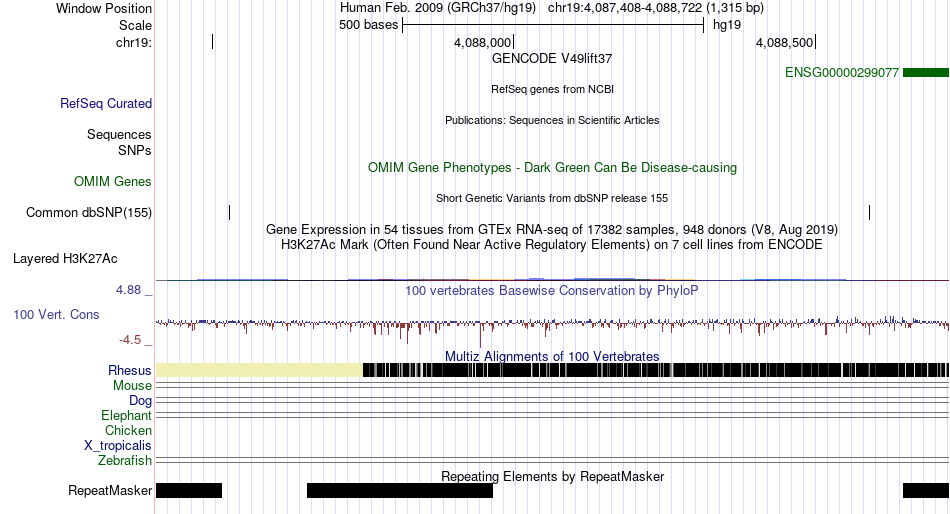The height and width of the screenshot is (514, 950).
Task: Click the hg19 label beside the scale bar
Action: click(x=726, y=25)
